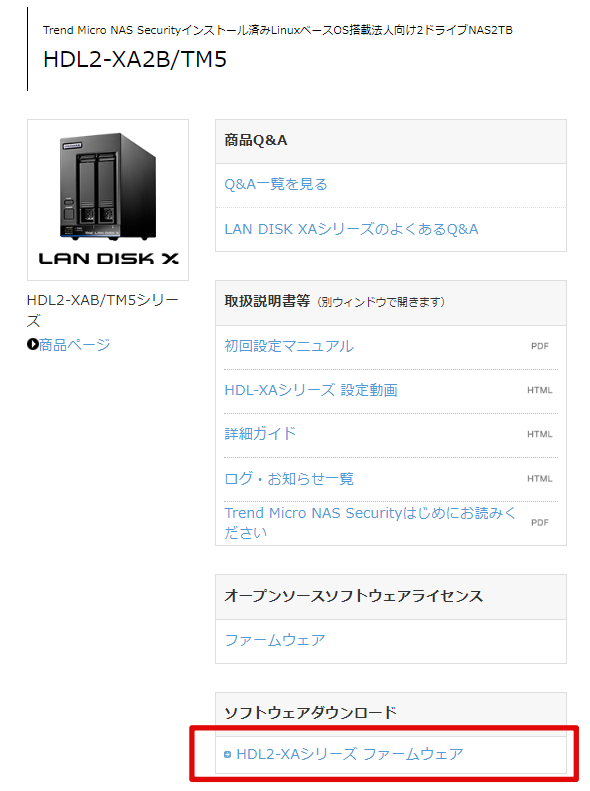Screen dimensions: 590x791
Task: Open ファームウェア under オープンソースソフトウェアライセンス
Action: [275, 641]
